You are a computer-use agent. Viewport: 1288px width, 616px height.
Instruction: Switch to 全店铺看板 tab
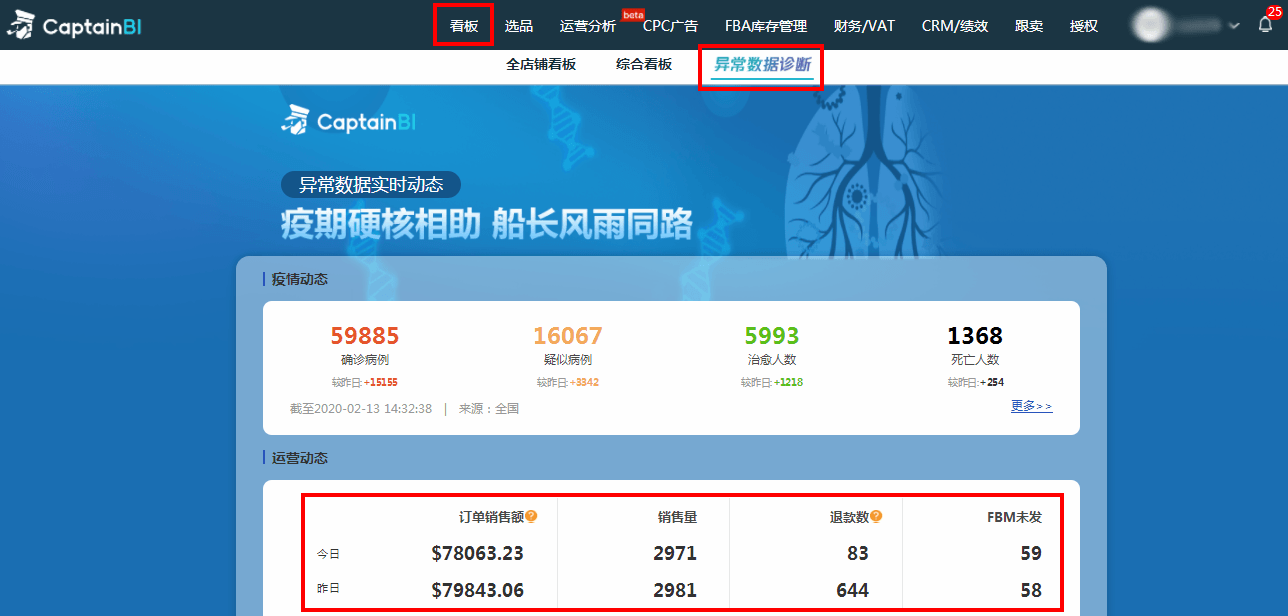541,64
